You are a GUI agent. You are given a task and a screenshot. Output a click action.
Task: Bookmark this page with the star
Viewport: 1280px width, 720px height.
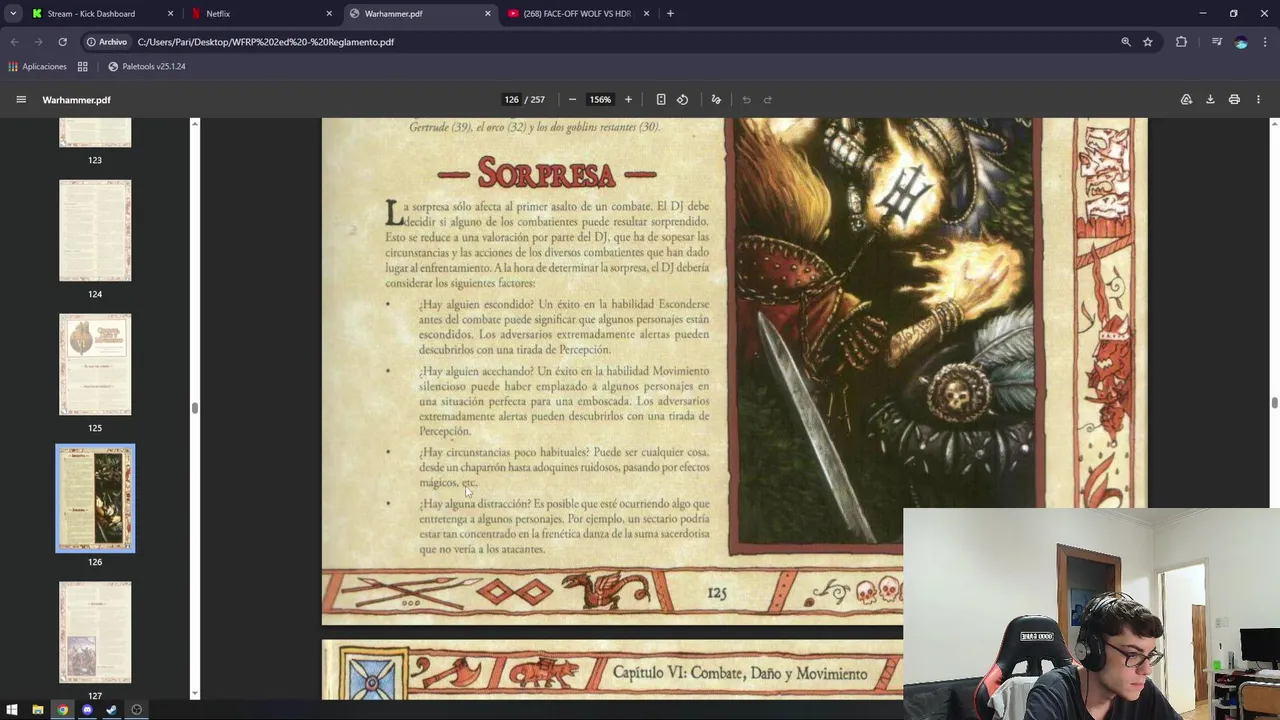pos(1148,42)
